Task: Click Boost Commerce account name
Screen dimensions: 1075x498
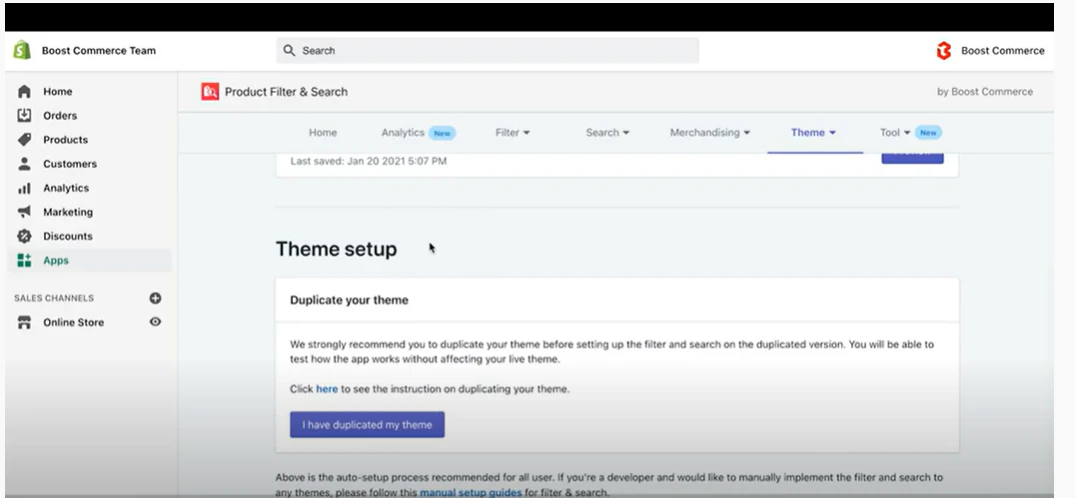Action: tap(1003, 51)
